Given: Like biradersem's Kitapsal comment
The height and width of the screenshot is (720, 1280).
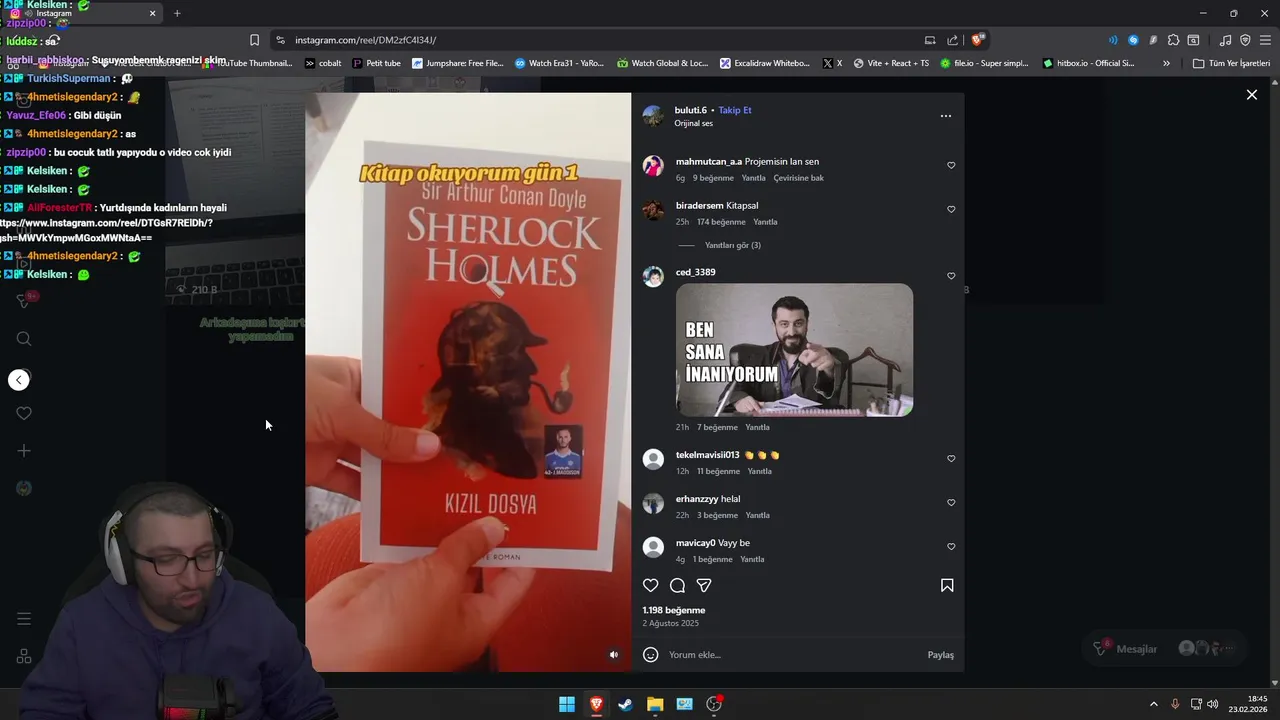Looking at the screenshot, I should click(x=951, y=210).
